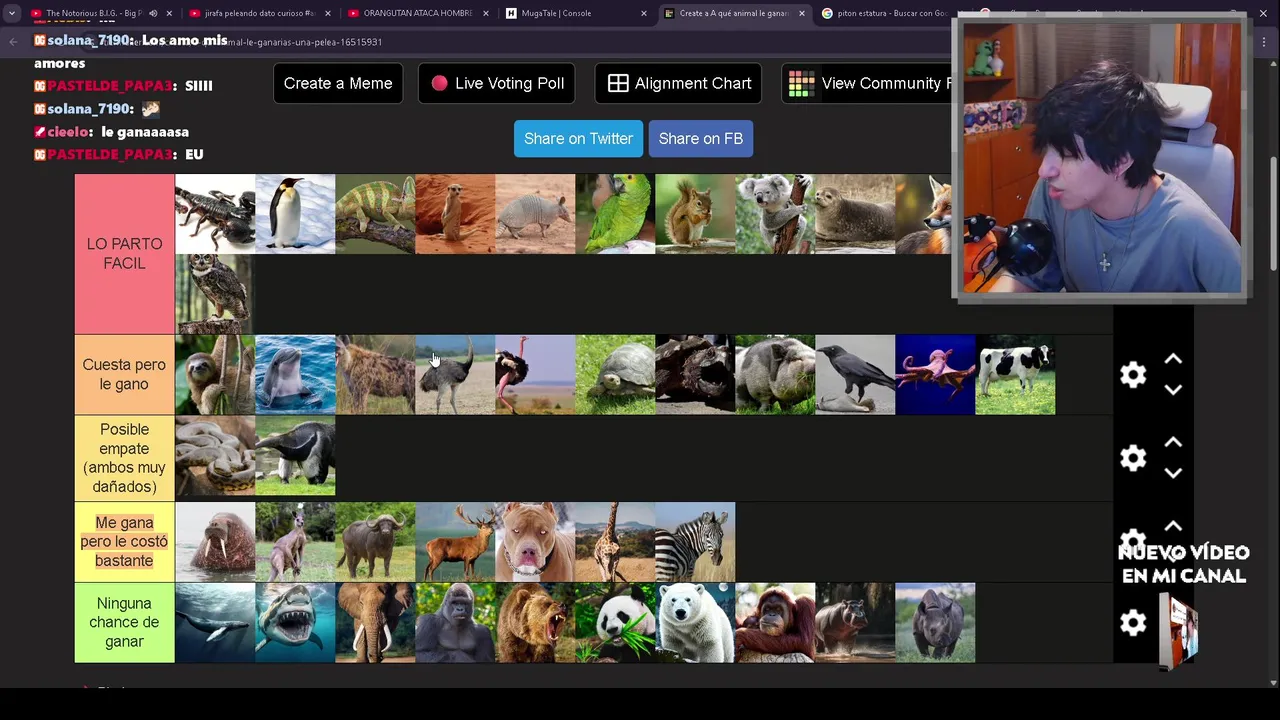Image resolution: width=1280 pixels, height=720 pixels.
Task: Click the 'Me gana pero le costó bastante' label
Action: pyautogui.click(x=124, y=542)
